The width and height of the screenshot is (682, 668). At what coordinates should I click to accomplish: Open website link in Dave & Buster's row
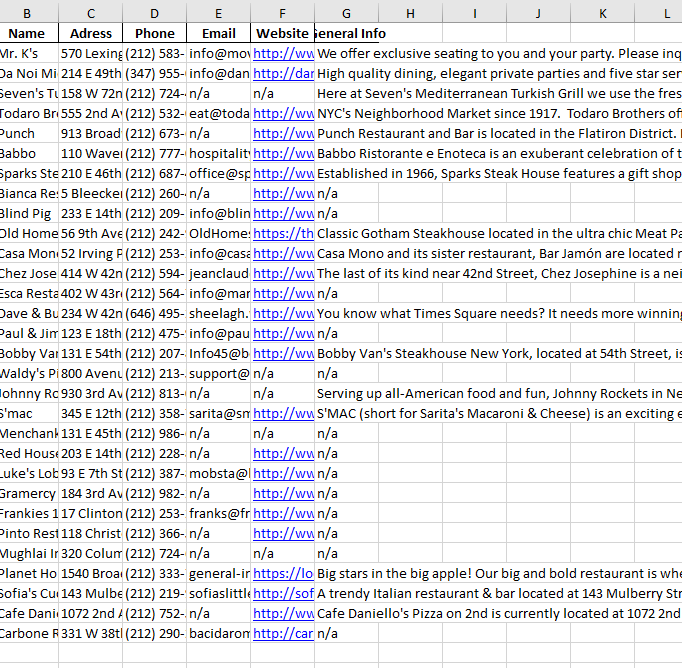[283, 314]
